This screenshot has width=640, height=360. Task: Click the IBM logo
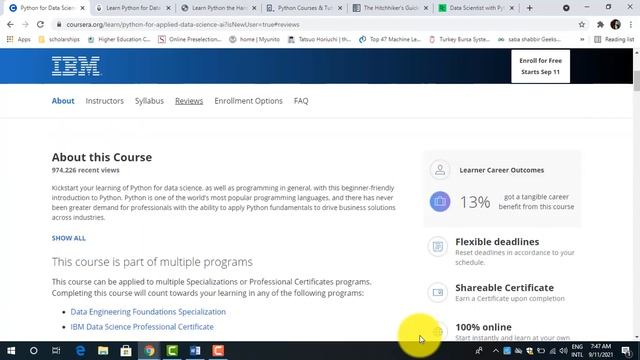pyautogui.click(x=76, y=66)
